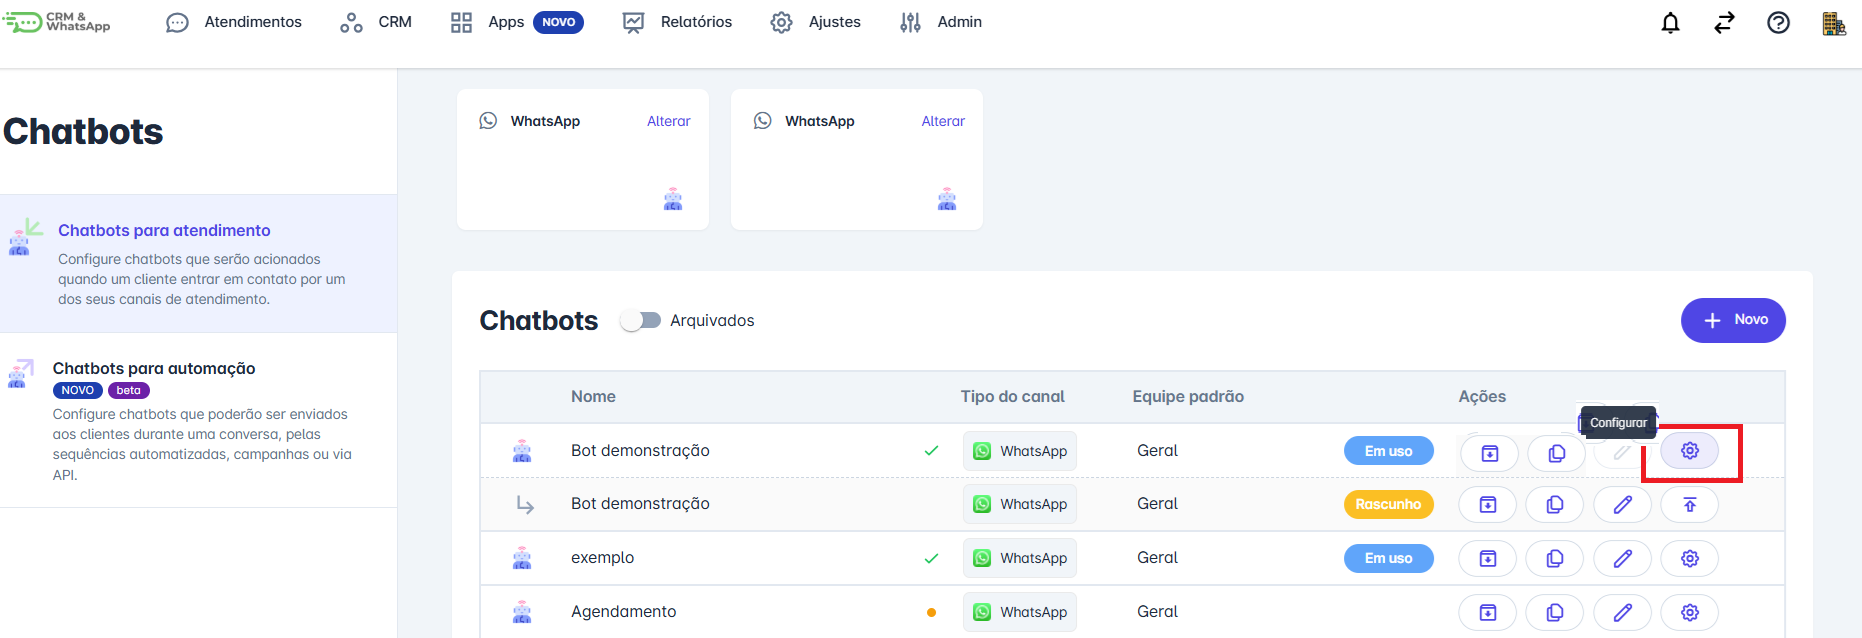Open help via the question mark icon
Image resolution: width=1862 pixels, height=638 pixels.
1778,23
